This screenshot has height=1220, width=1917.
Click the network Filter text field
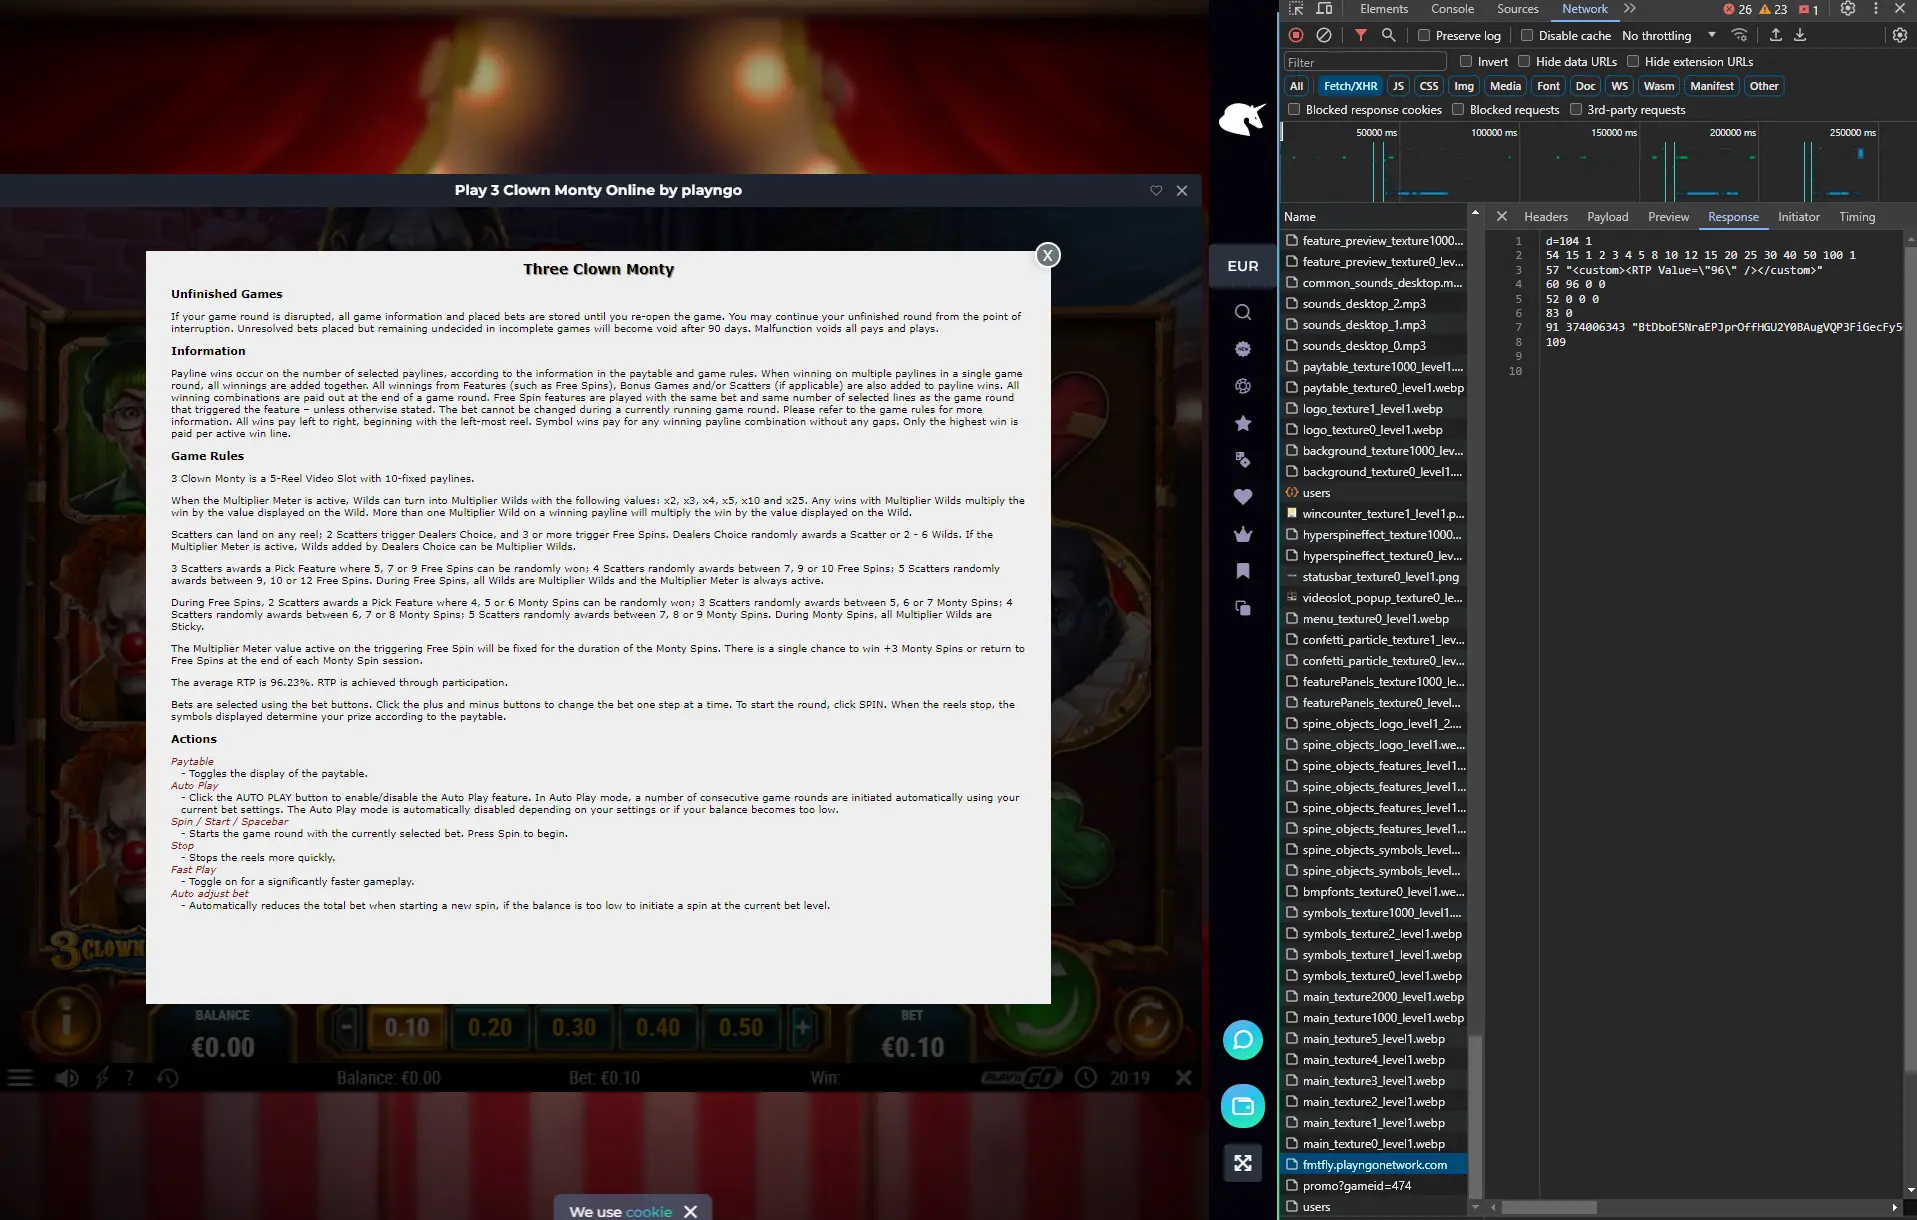tap(1364, 62)
